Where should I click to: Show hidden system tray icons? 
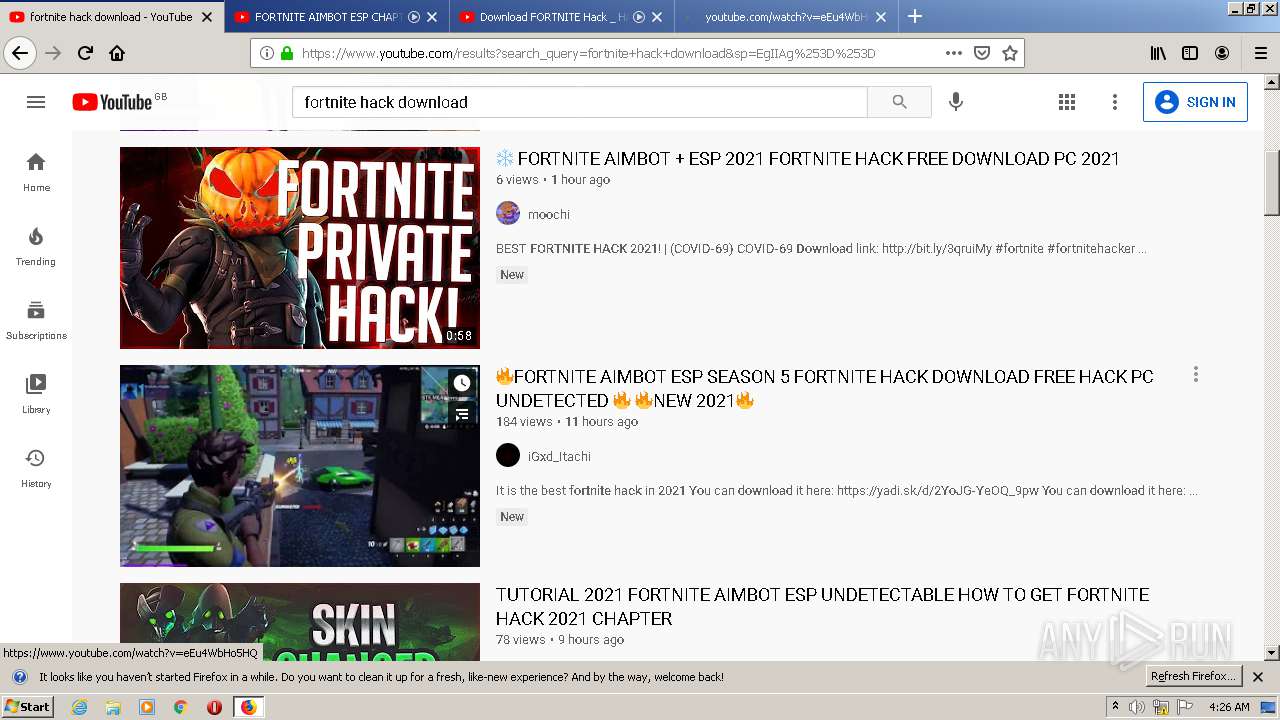pyautogui.click(x=1115, y=707)
